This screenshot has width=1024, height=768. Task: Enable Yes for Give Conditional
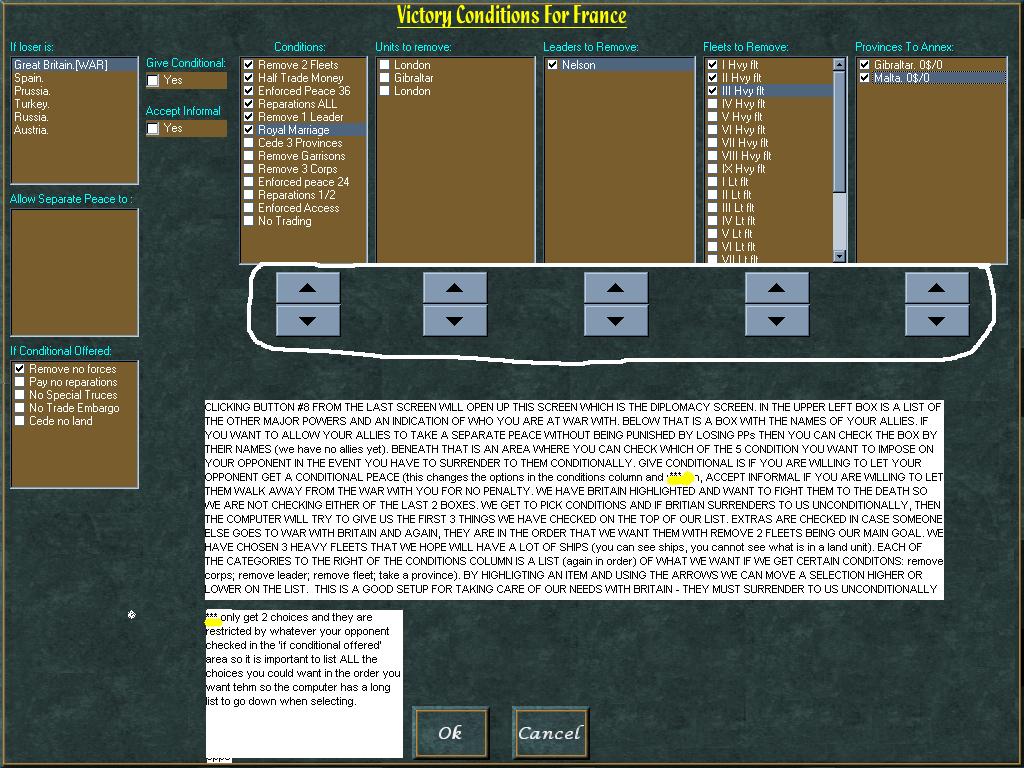pyautogui.click(x=153, y=78)
